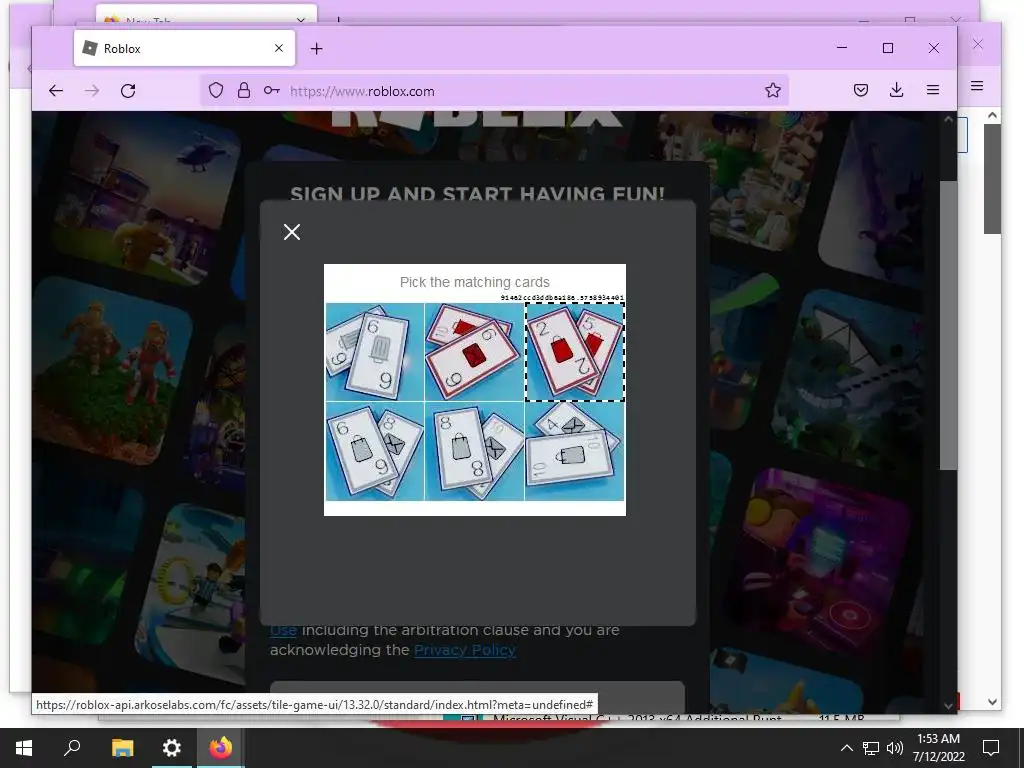1024x768 pixels.
Task: Open the Pocket save icon
Action: coord(861,90)
